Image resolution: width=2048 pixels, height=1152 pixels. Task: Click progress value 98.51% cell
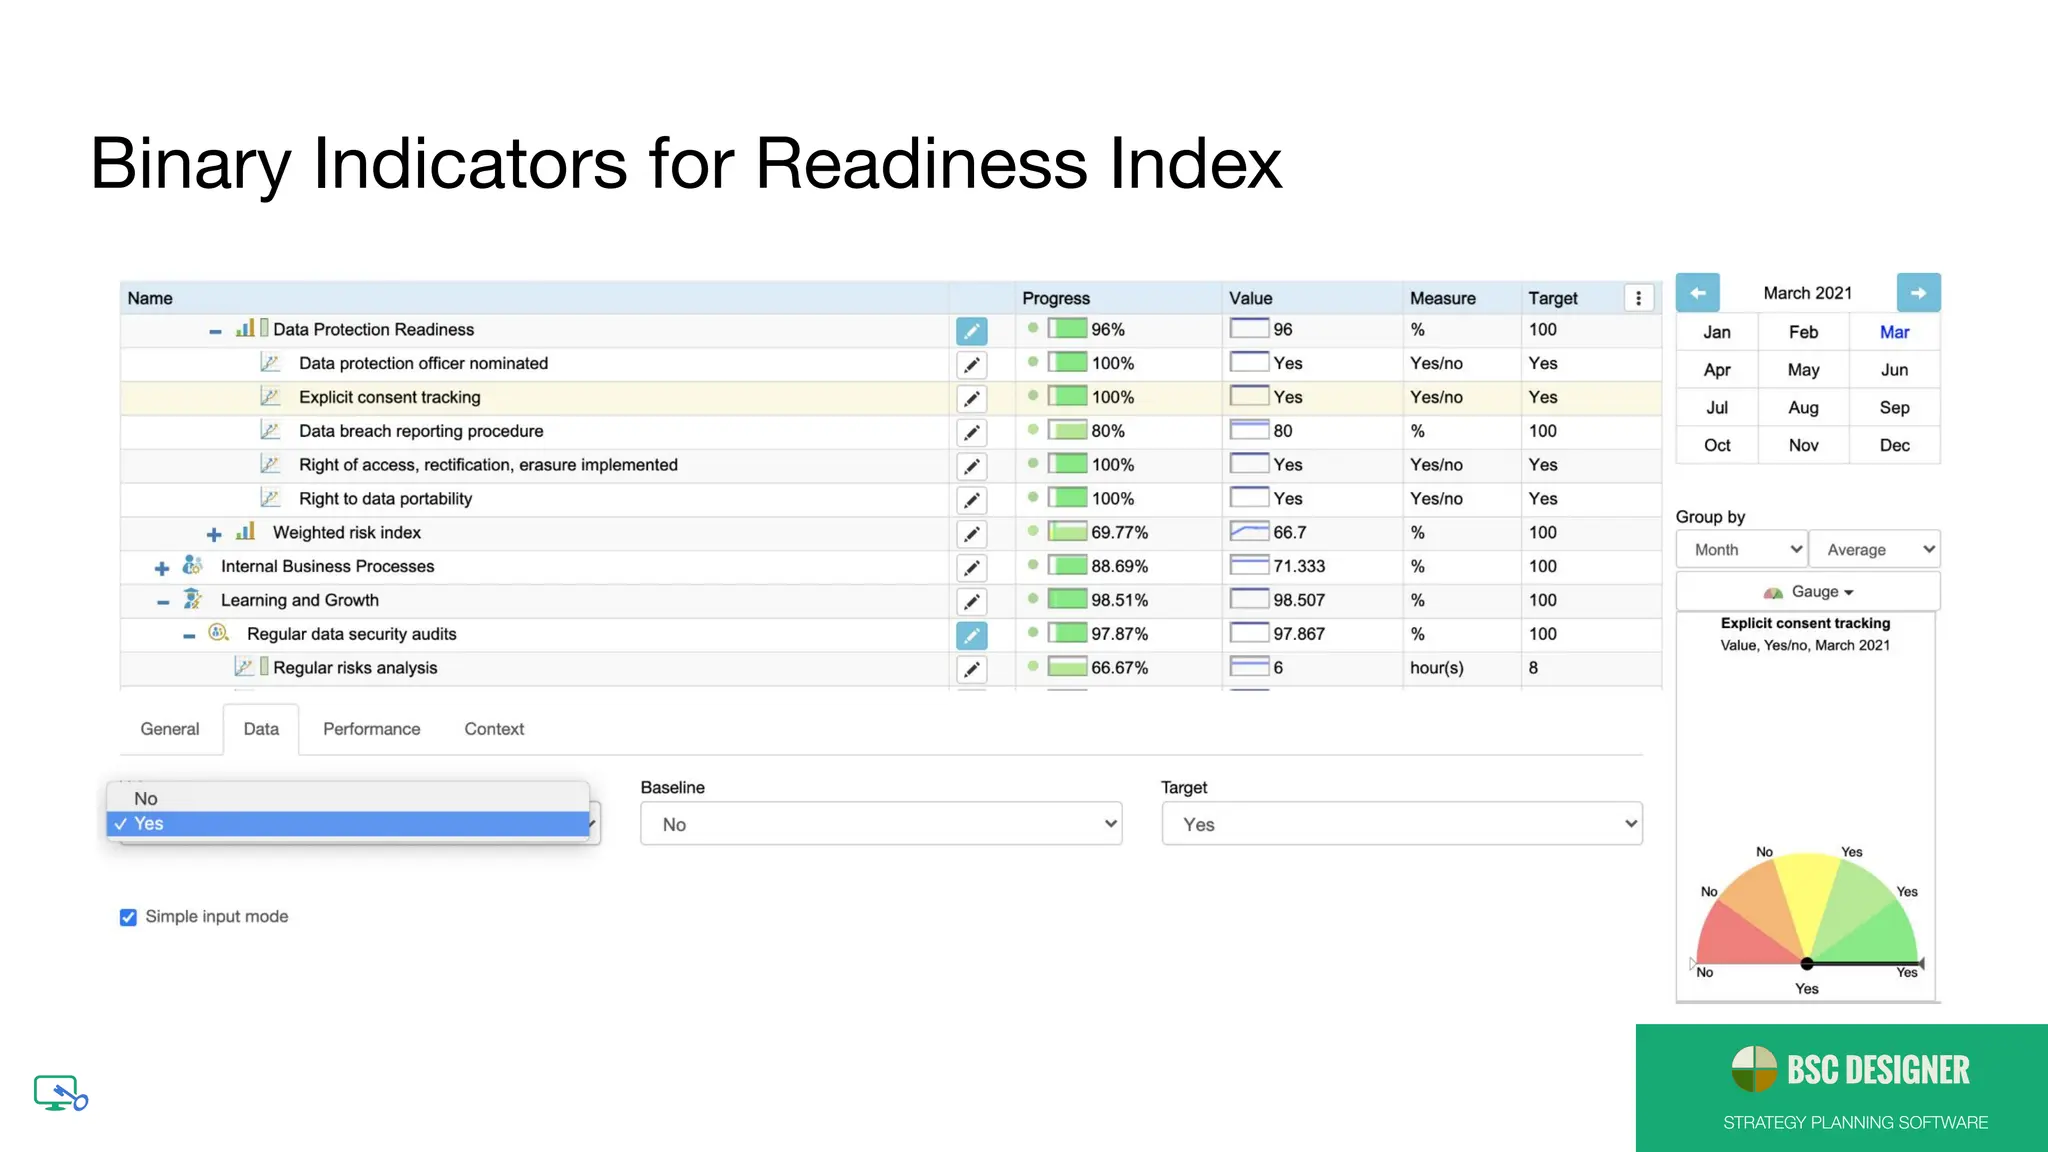[1119, 600]
